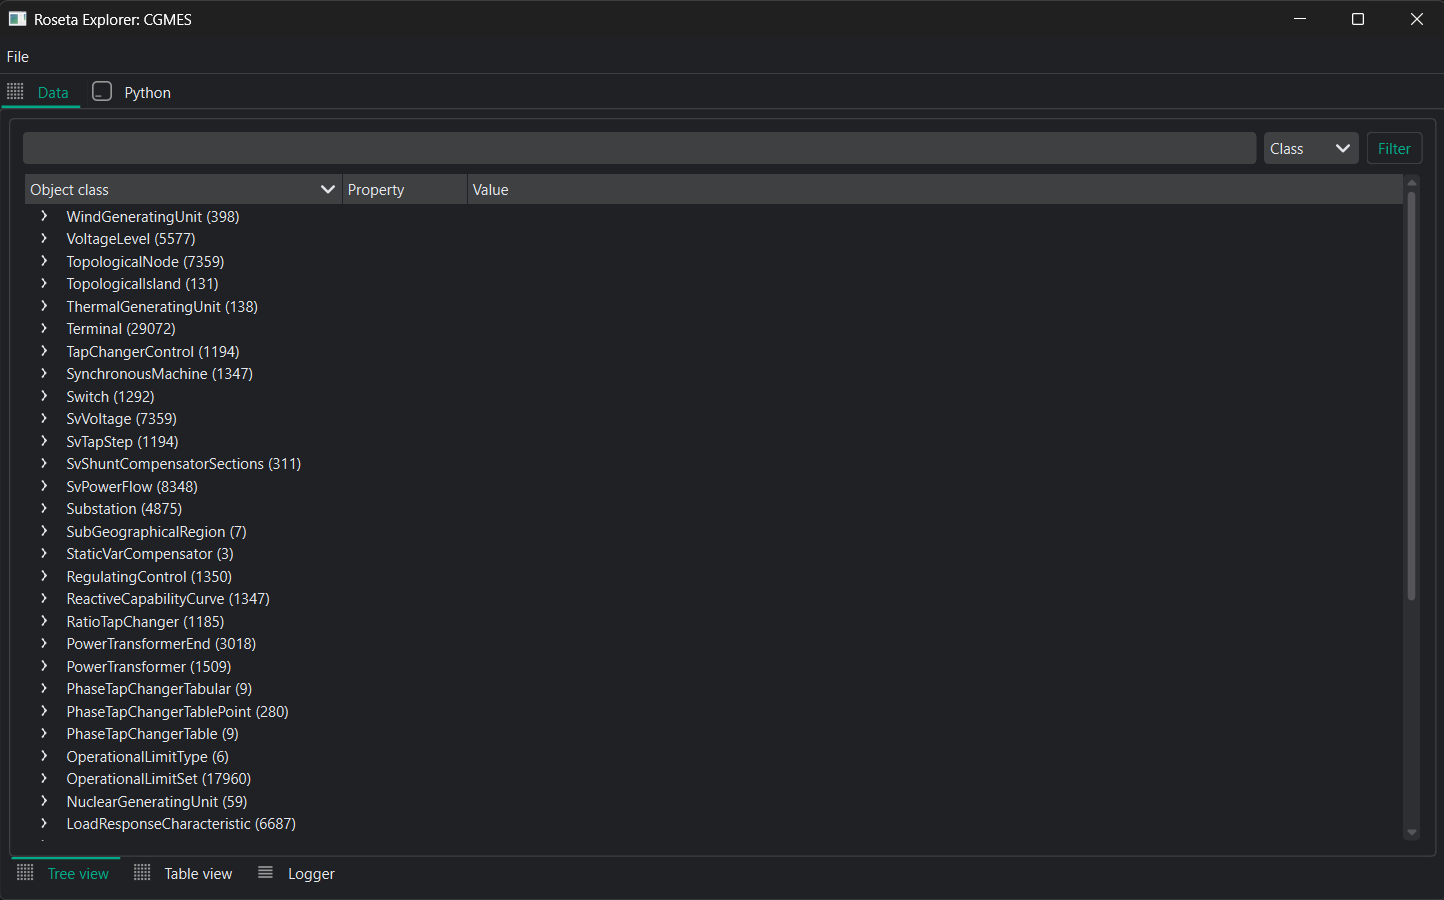Open the Object class column header dropdown
Screen dimensions: 1444x900
[328, 189]
